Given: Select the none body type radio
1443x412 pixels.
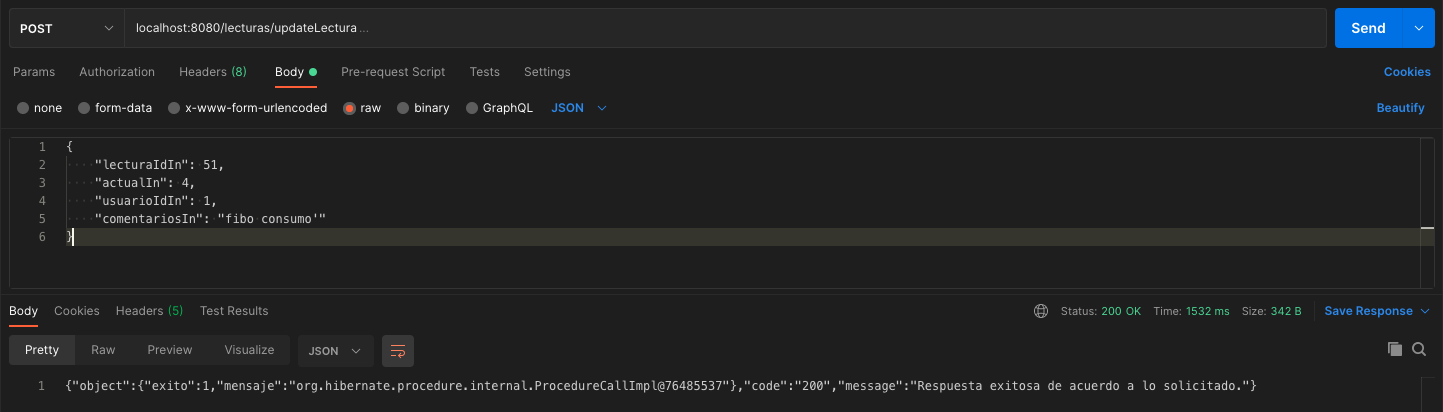Looking at the screenshot, I should tap(23, 108).
